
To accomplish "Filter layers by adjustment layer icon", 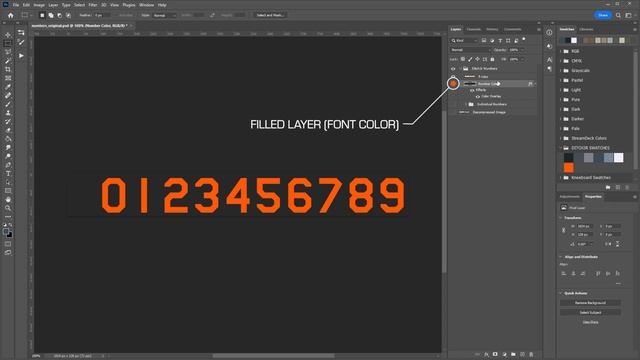I will (x=492, y=40).
